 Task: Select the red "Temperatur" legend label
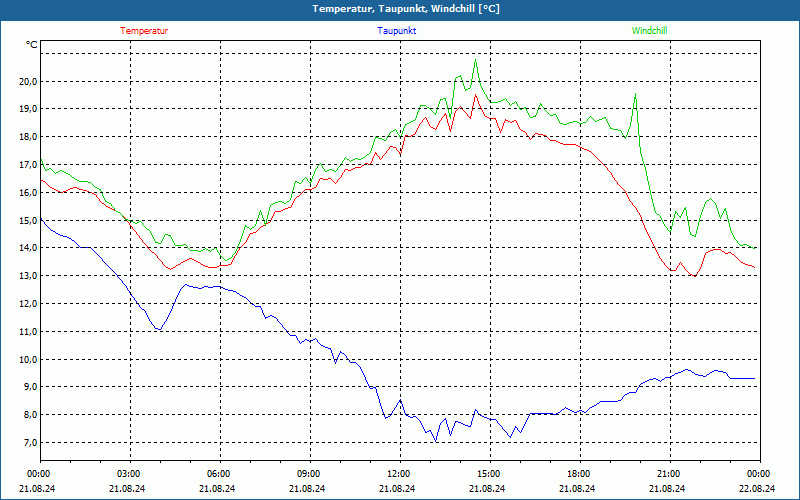[x=144, y=31]
